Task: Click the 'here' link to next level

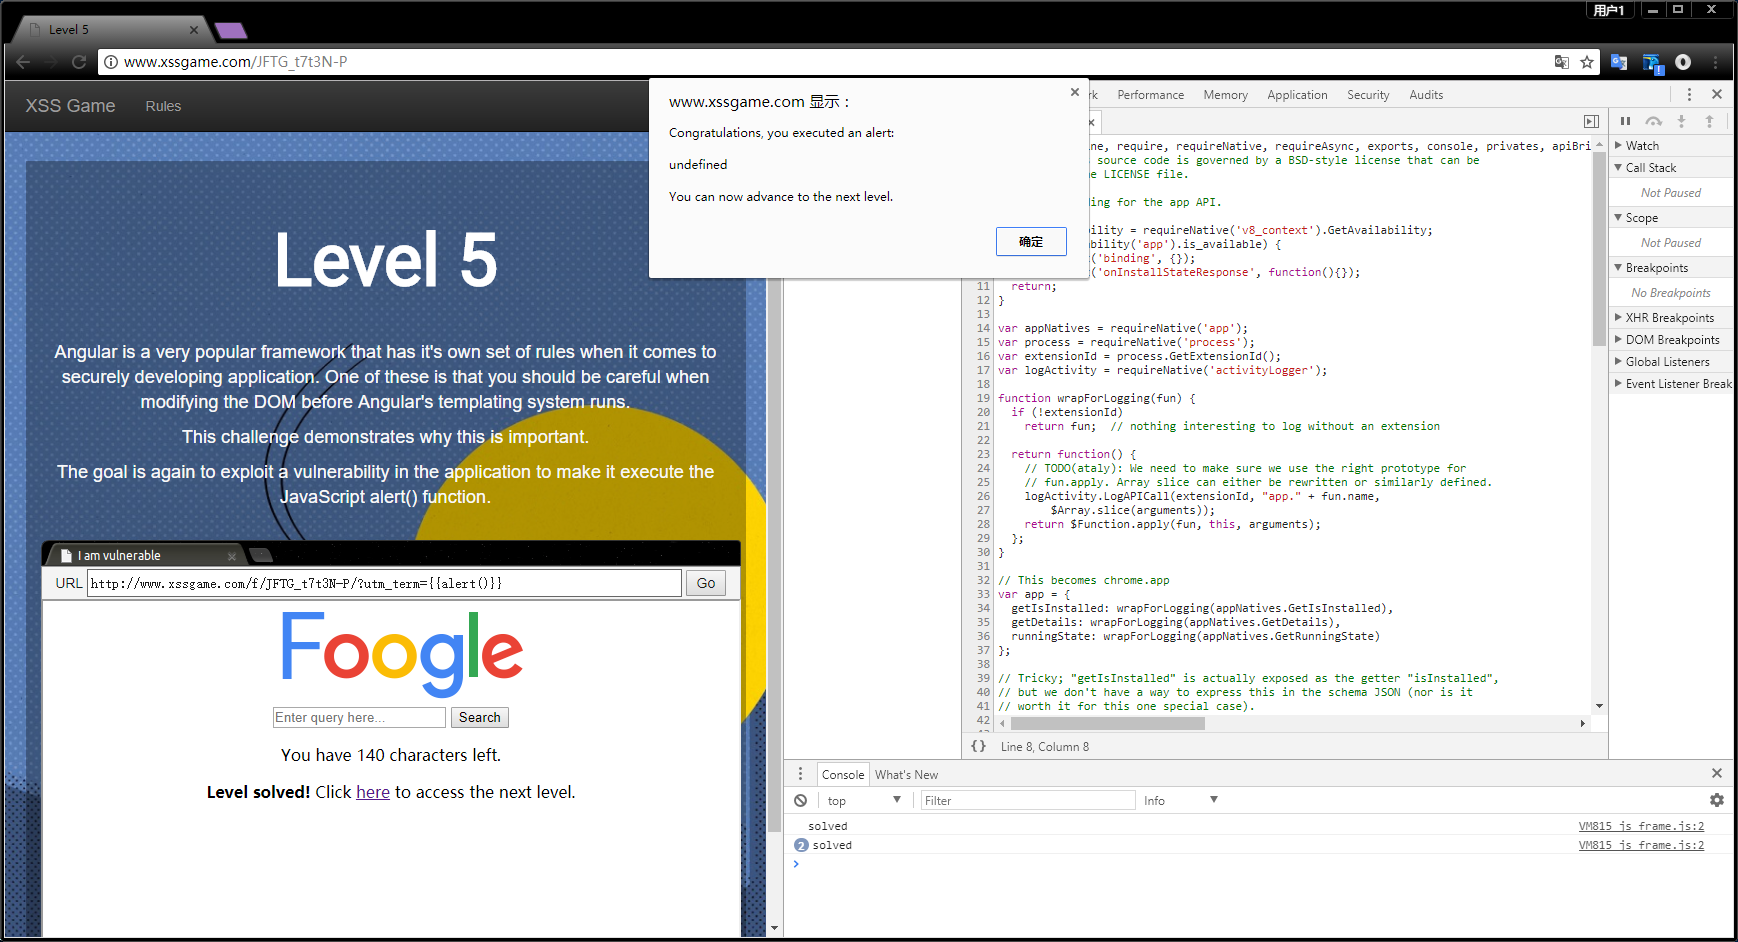Action: (373, 792)
